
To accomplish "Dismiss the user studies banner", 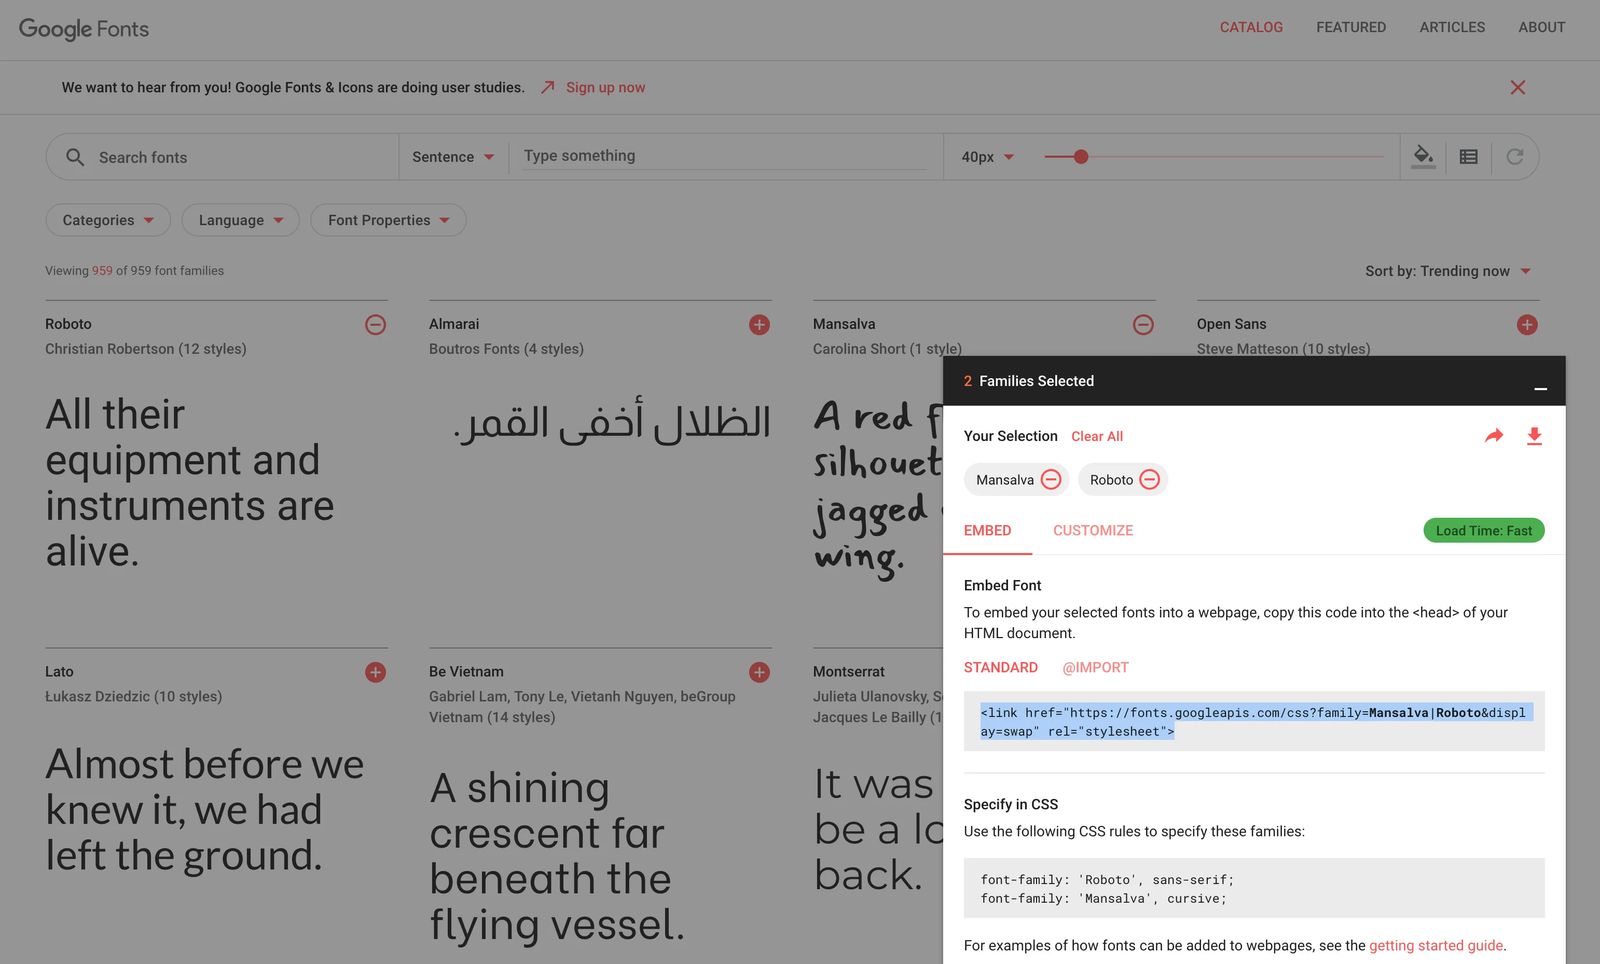I will tap(1517, 88).
